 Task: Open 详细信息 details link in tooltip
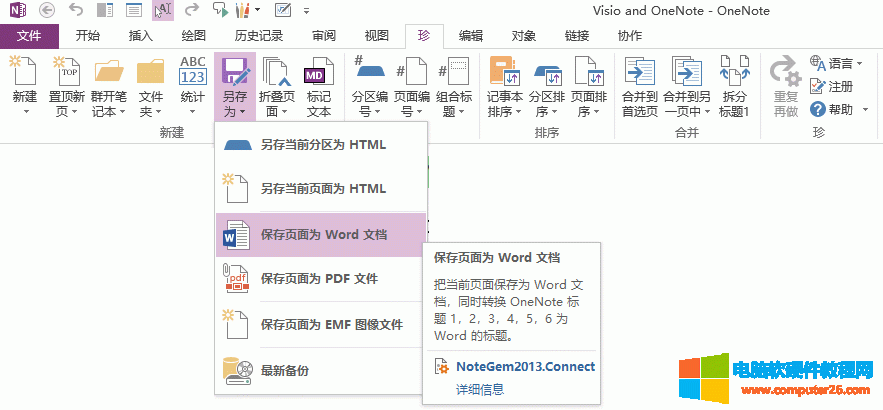(x=480, y=389)
